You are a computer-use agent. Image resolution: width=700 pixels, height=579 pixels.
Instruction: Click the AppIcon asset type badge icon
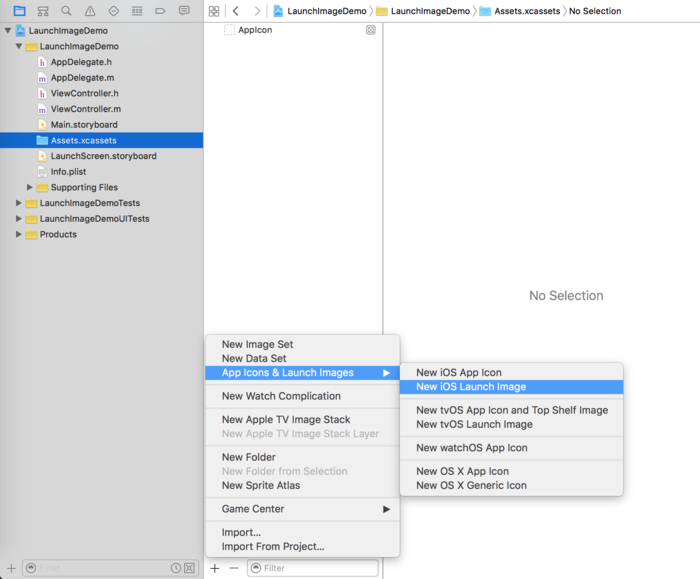(371, 30)
